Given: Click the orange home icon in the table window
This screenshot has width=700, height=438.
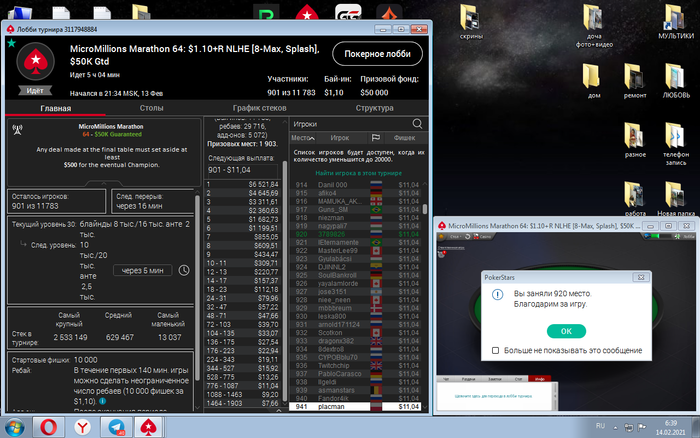Looking at the screenshot, I should coord(442,236).
